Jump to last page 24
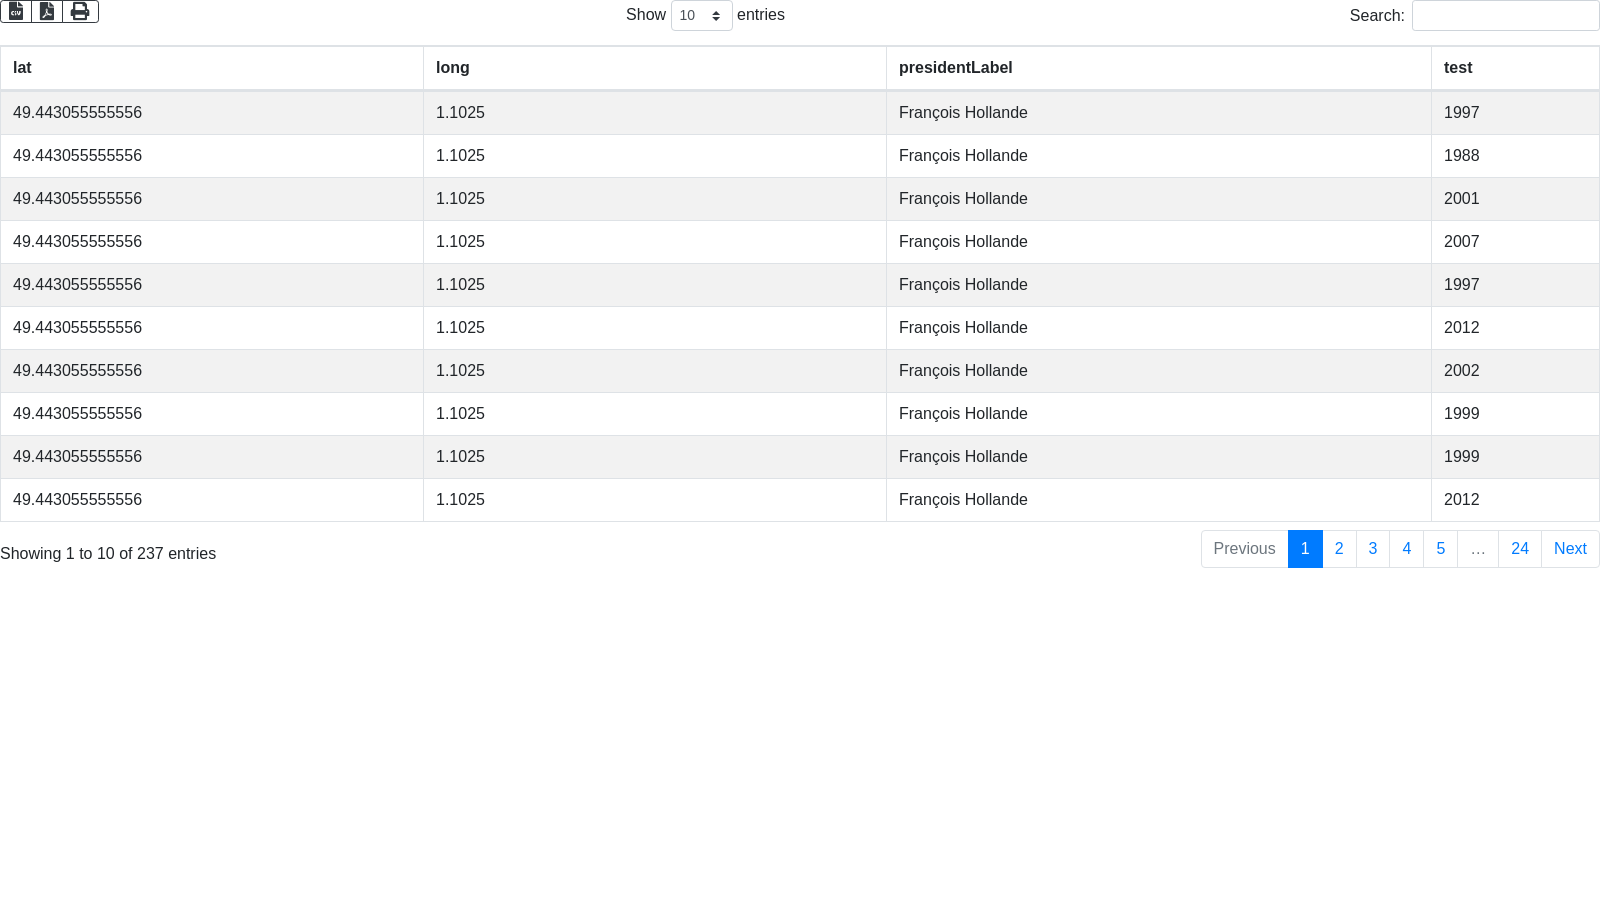Viewport: 1600px width, 900px height. click(x=1520, y=549)
